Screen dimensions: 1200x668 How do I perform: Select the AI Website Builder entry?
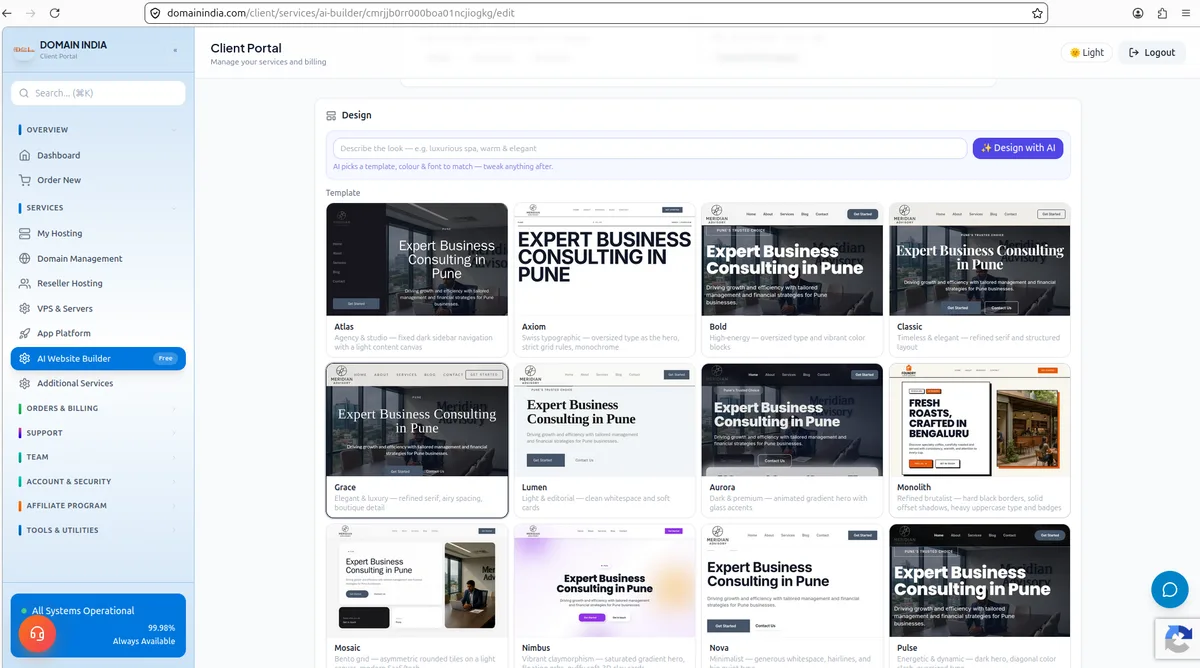[98, 358]
